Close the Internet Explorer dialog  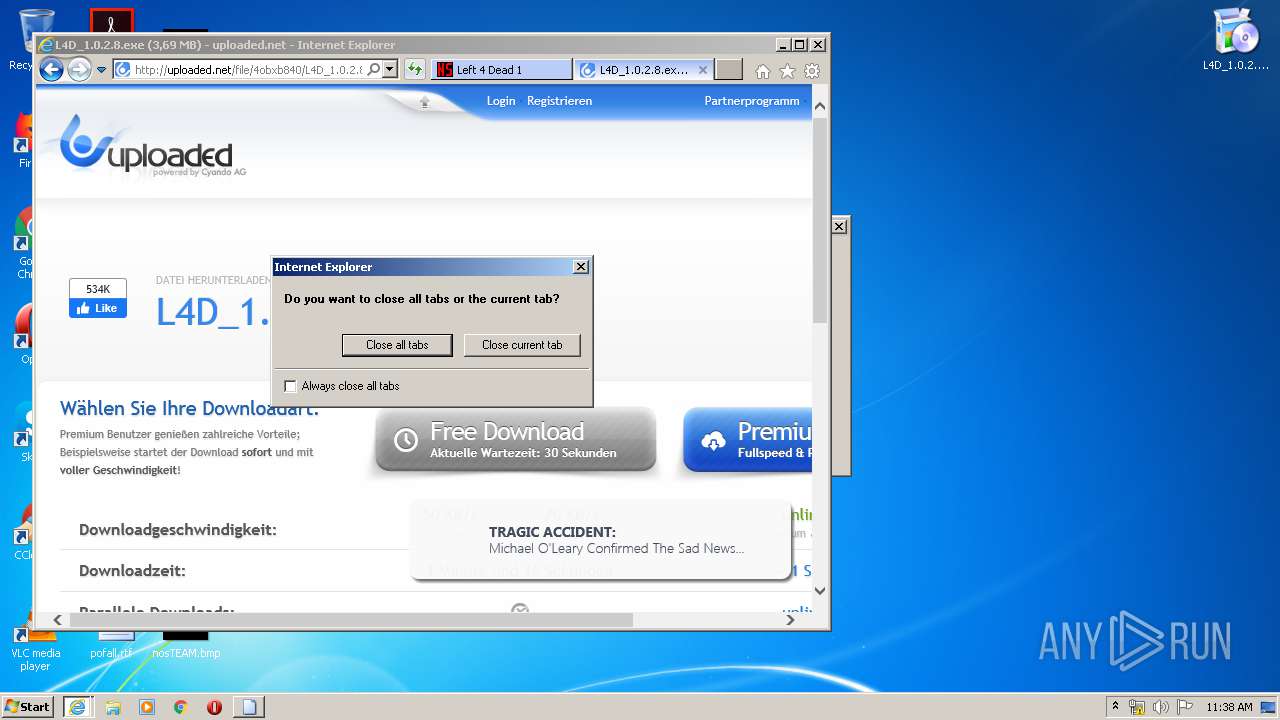point(580,267)
